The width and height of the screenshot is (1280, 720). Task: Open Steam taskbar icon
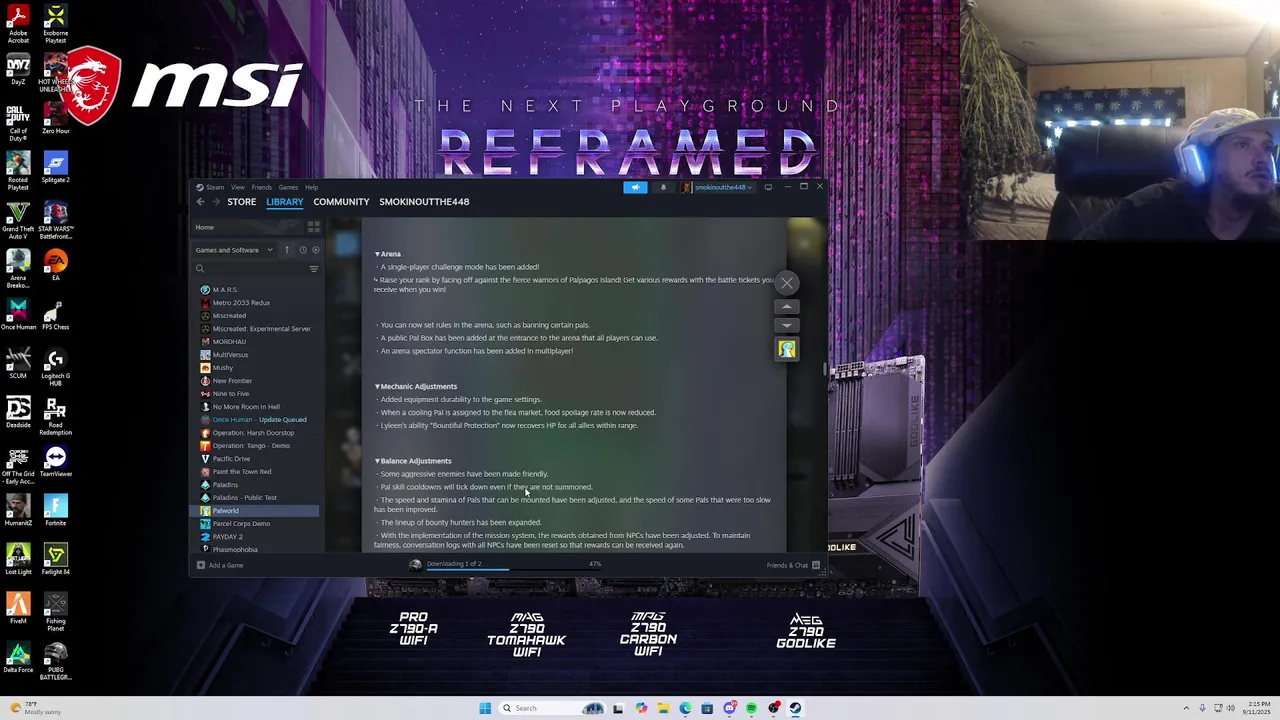point(795,708)
